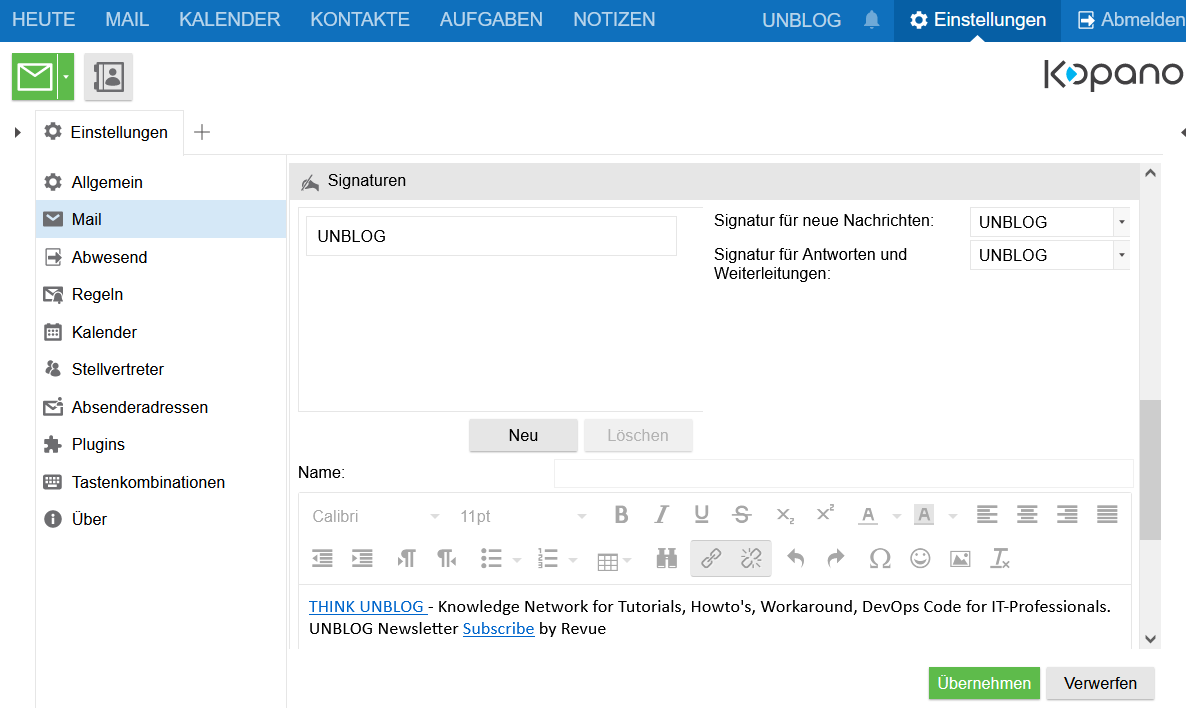
Task: Open the address book icon
Action: click(x=108, y=76)
